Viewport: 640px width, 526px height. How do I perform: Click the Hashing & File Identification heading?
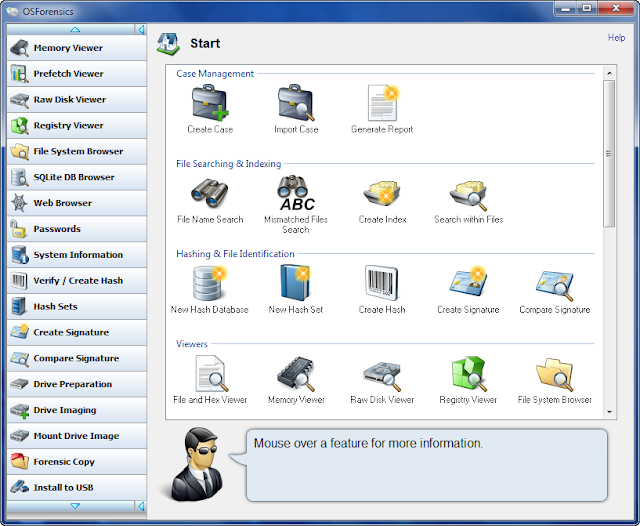[x=235, y=254]
